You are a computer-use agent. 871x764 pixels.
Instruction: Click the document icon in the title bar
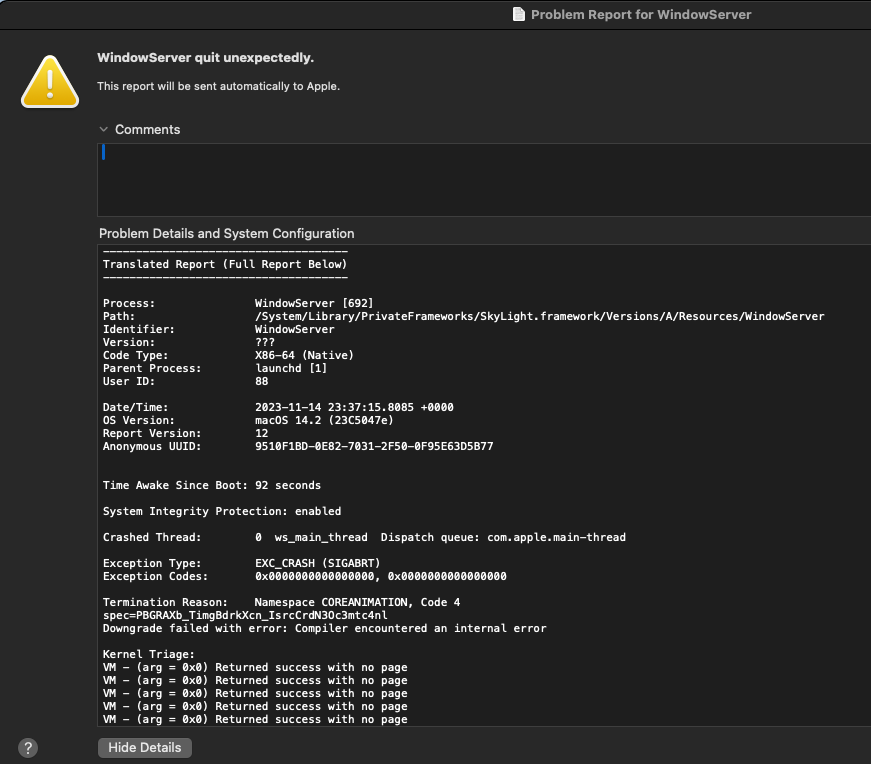pos(518,14)
